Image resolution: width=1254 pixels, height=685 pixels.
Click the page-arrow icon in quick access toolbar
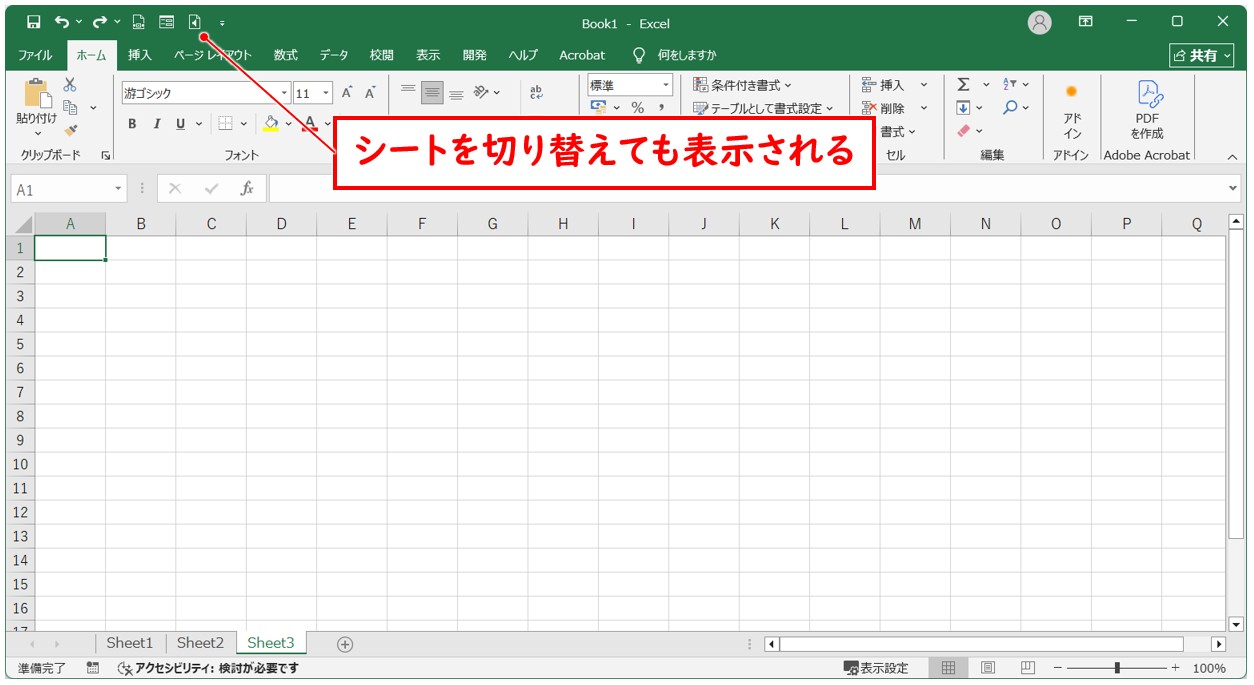click(x=195, y=22)
